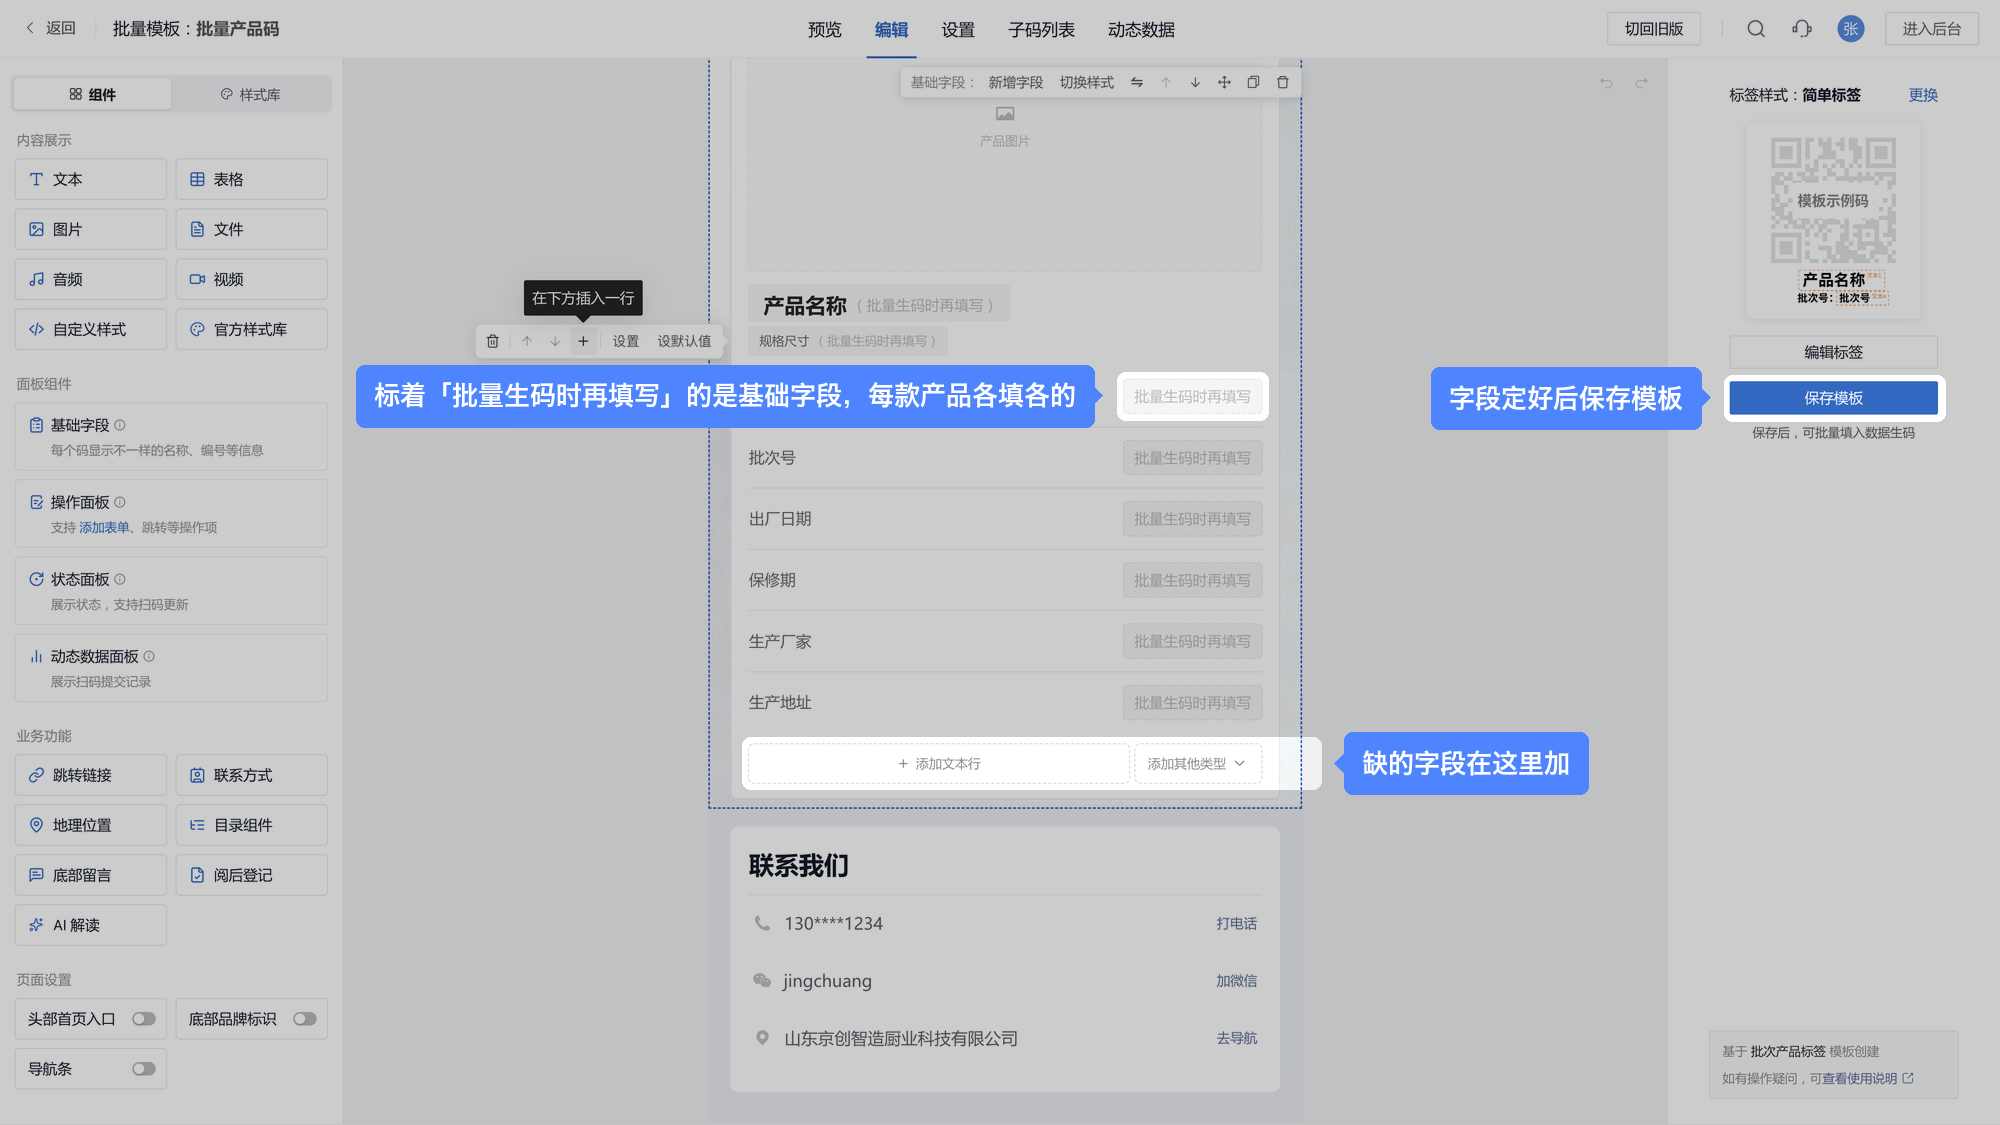The height and width of the screenshot is (1125, 2000).
Task: Add the 音频 component
Action: (91, 279)
